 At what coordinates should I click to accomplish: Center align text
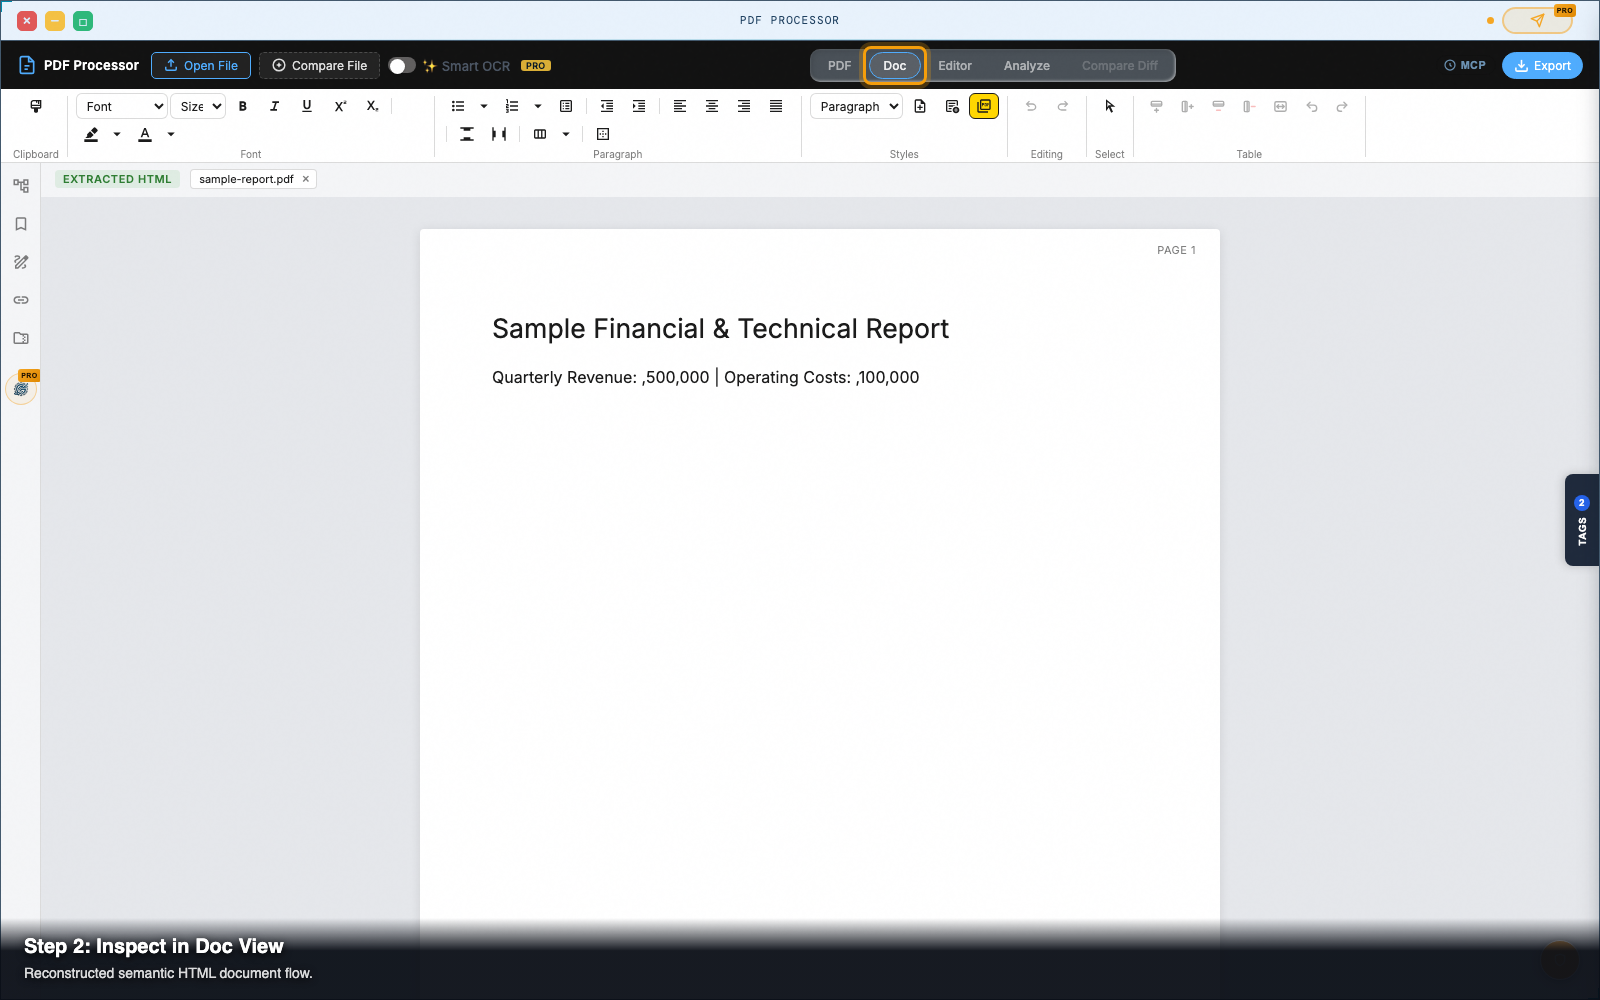coord(712,106)
